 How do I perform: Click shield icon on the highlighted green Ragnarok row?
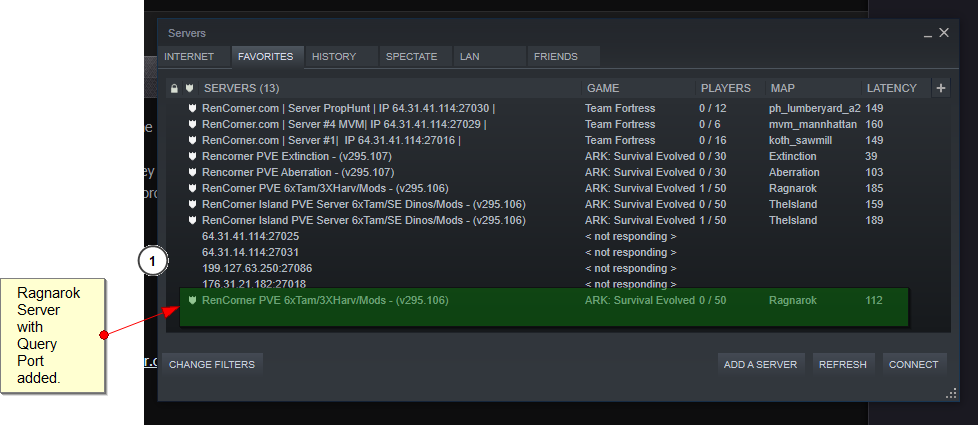(190, 301)
